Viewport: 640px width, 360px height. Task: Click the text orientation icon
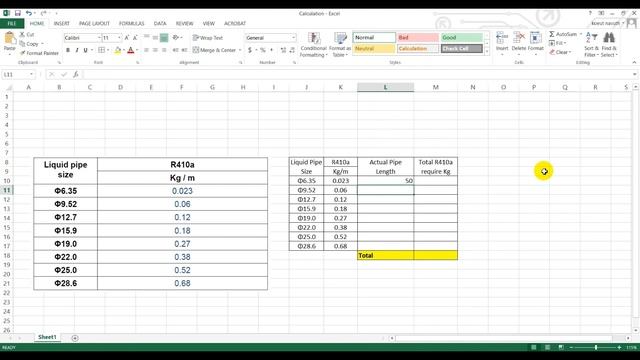pyautogui.click(x=176, y=38)
